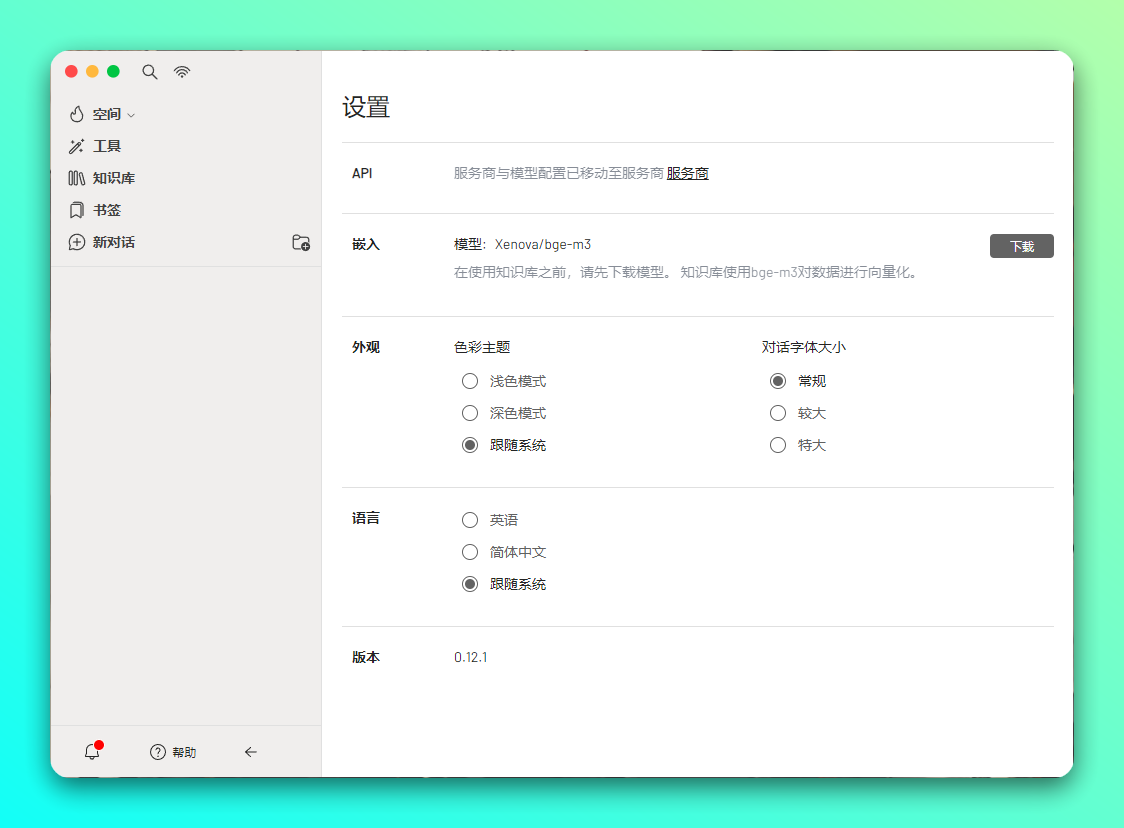This screenshot has width=1124, height=828.
Task: Click the plus circle icon for 新对话
Action: tap(77, 242)
